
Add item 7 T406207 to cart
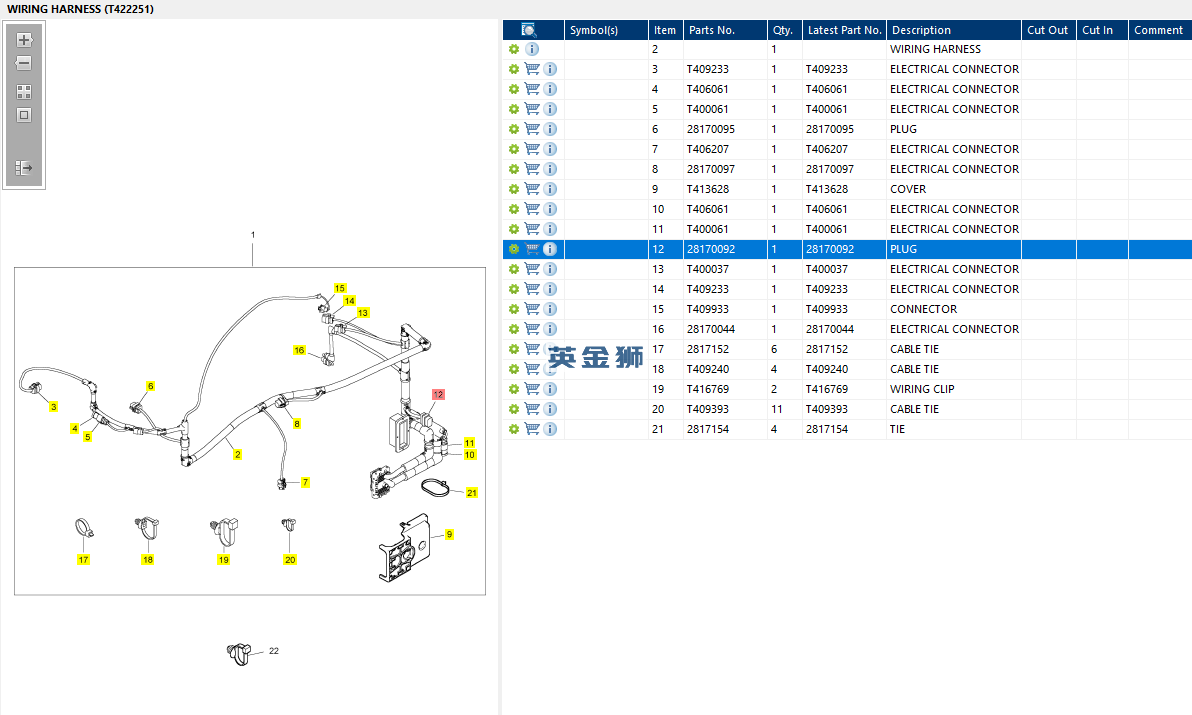click(532, 149)
